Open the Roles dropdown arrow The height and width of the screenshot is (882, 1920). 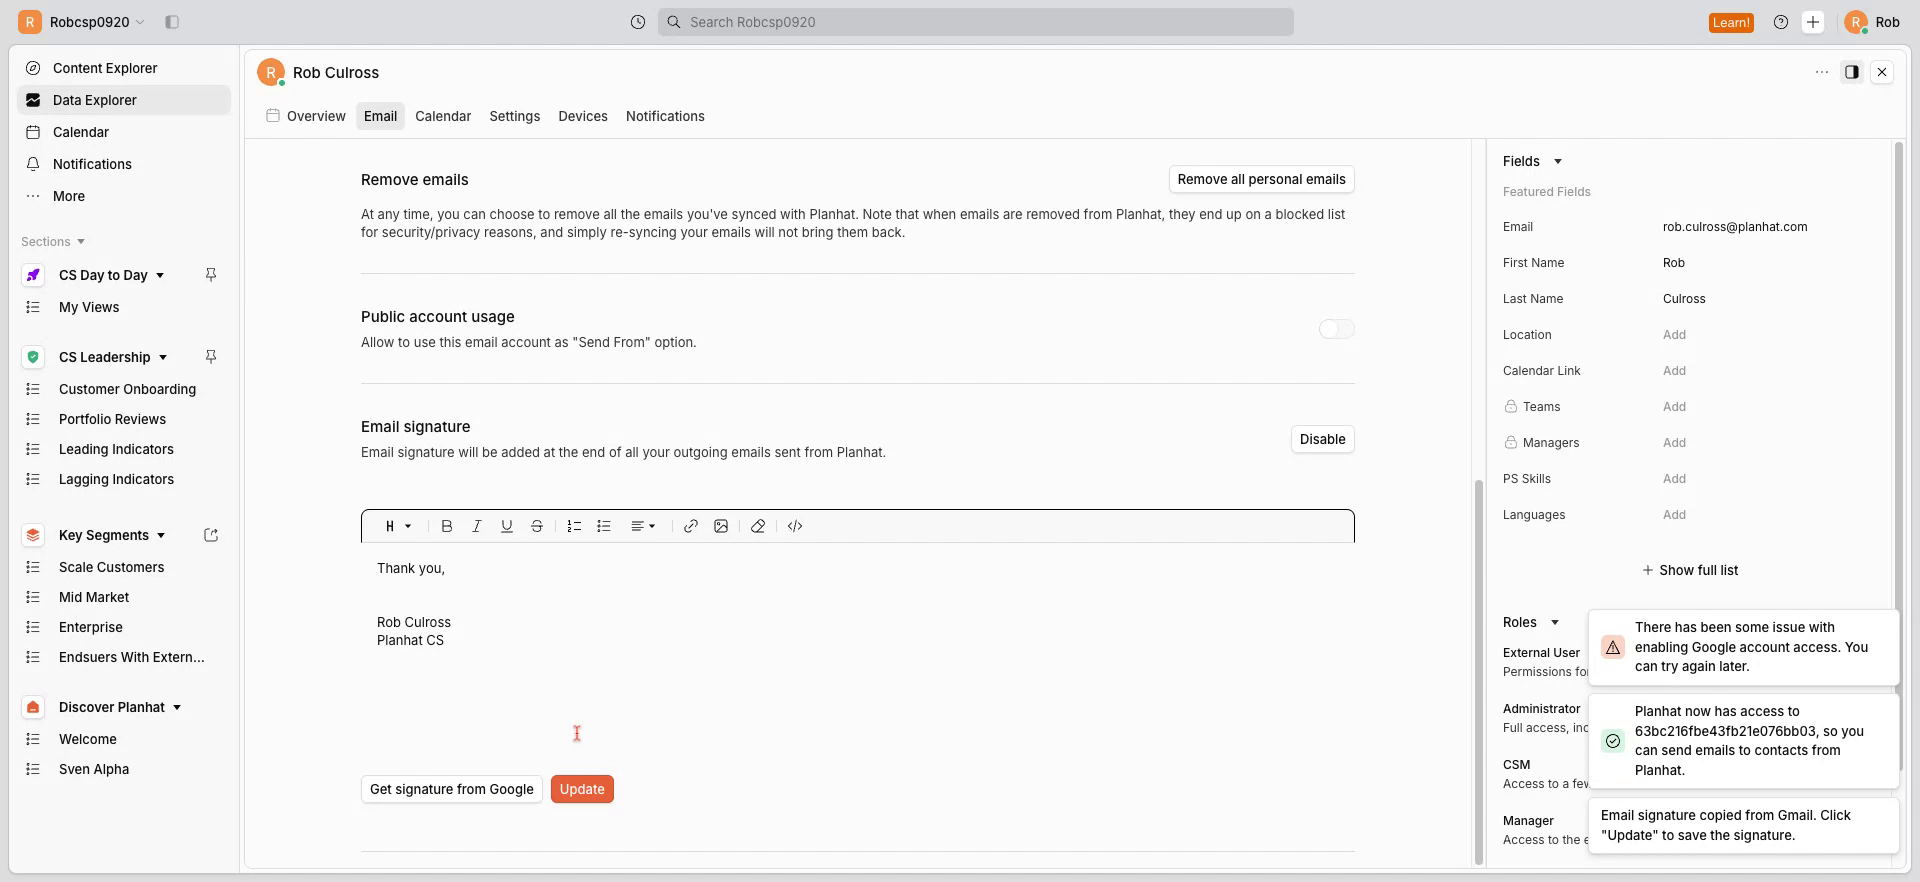pos(1554,623)
